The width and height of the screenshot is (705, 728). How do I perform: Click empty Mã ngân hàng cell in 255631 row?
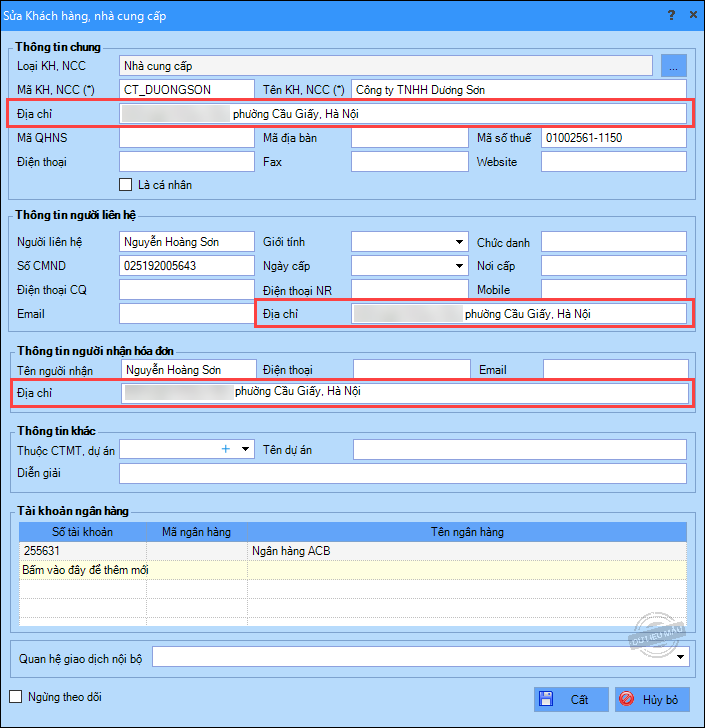197,551
